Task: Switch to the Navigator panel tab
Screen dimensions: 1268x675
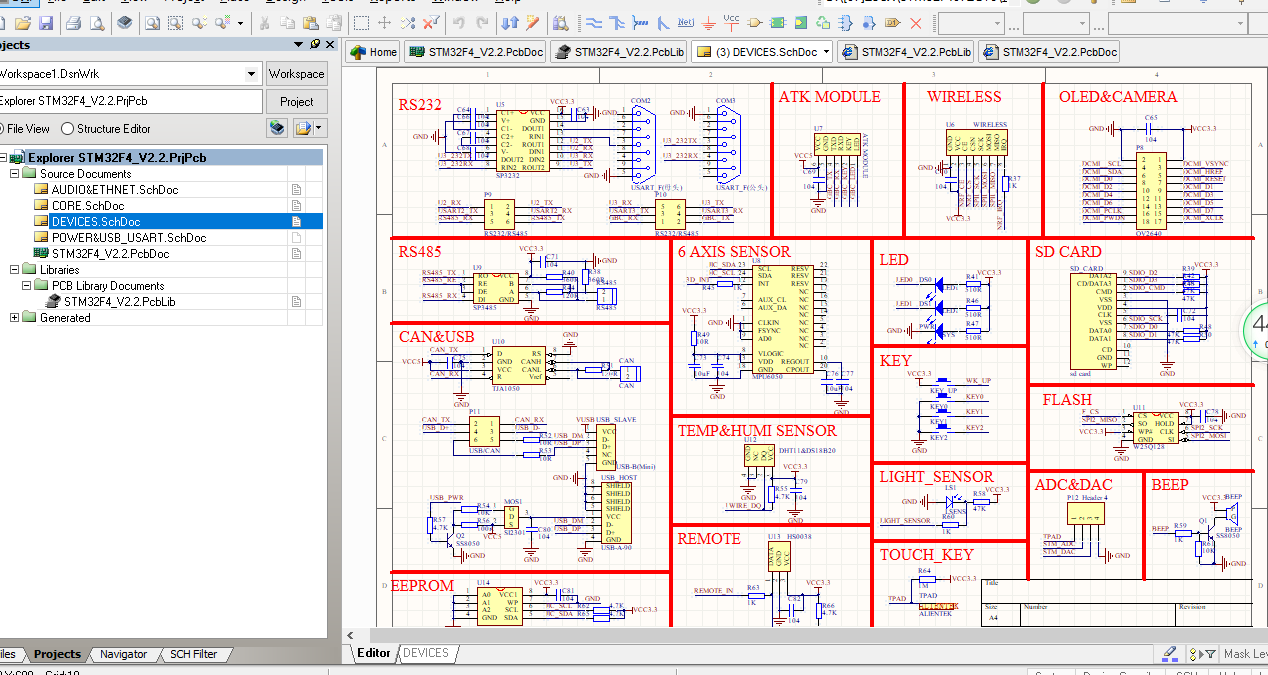Action: pyautogui.click(x=123, y=654)
